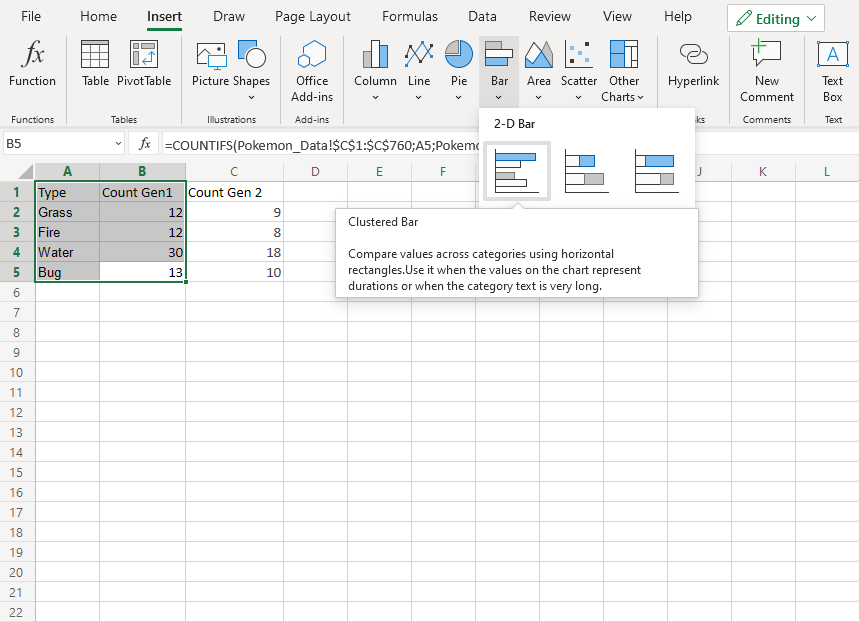
Task: Insert a Function from the ribbon
Action: point(33,64)
